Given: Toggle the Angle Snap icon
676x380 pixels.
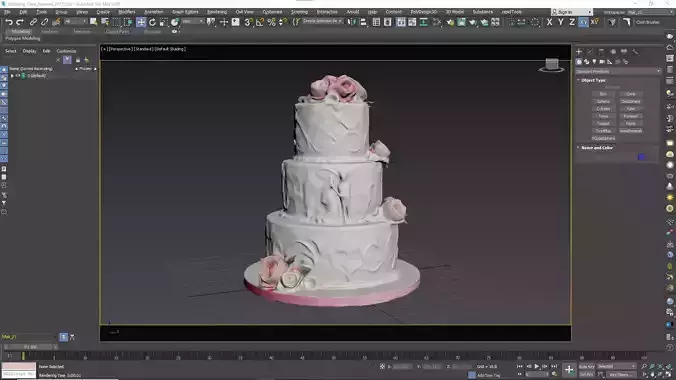Looking at the screenshot, I should (x=260, y=22).
